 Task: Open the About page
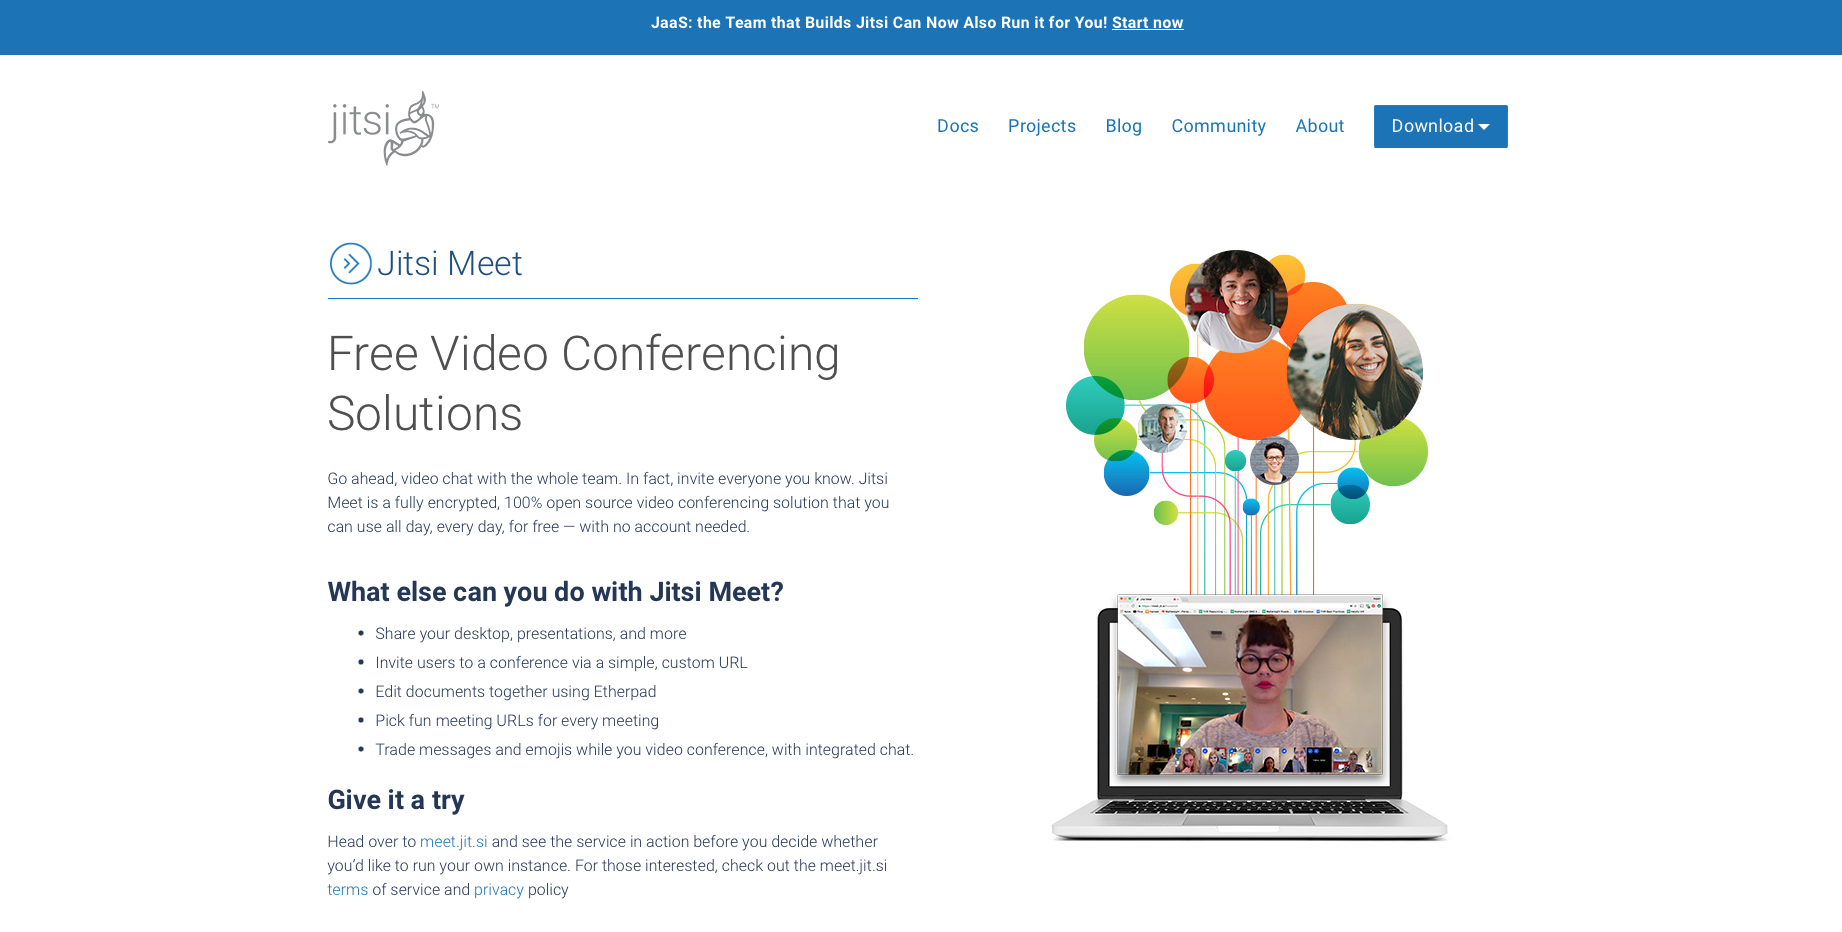point(1319,126)
